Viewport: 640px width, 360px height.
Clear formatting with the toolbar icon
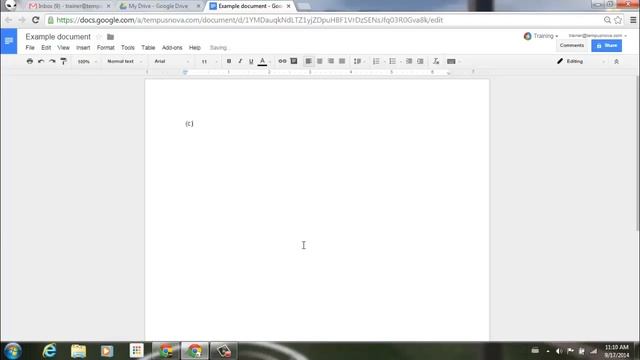coord(436,61)
